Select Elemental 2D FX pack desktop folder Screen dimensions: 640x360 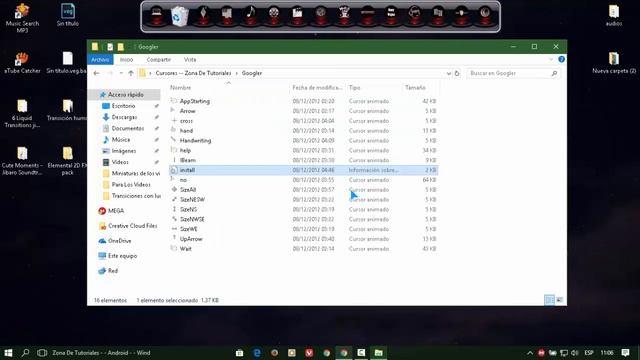point(67,160)
